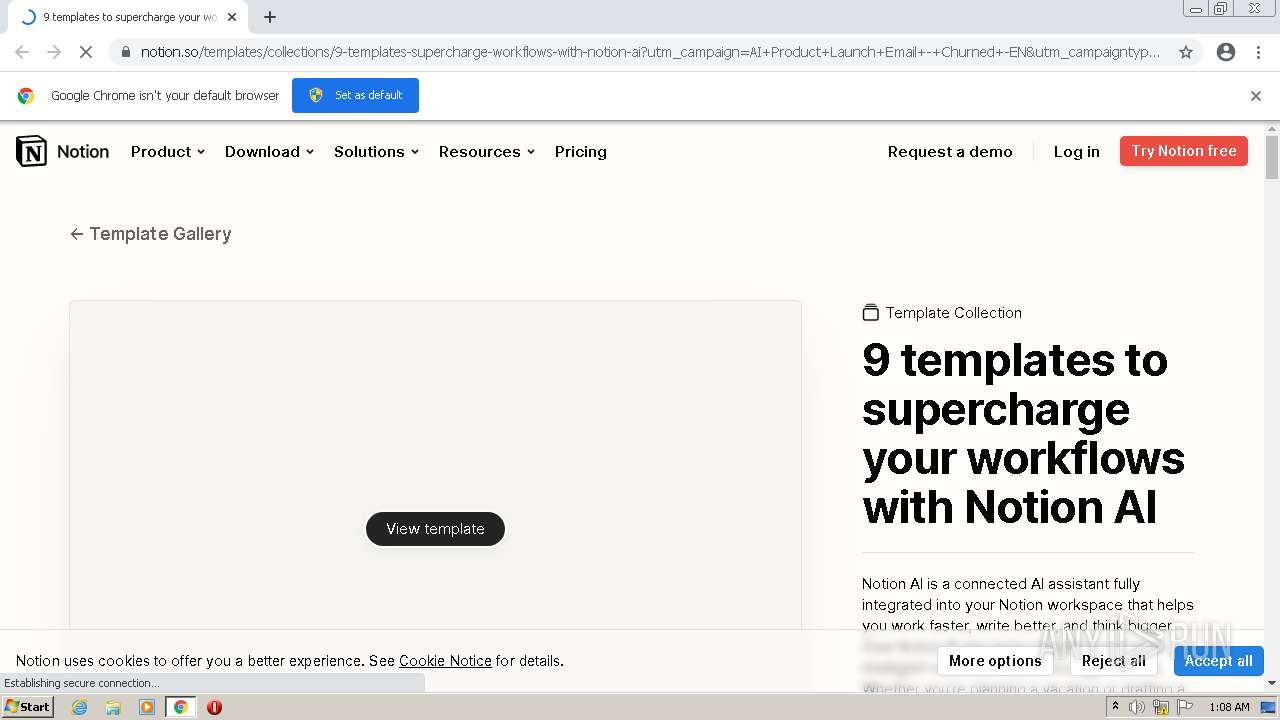This screenshot has width=1280, height=720.
Task: Click the taskbar clock showing 1:08 AM
Action: pyautogui.click(x=1229, y=707)
